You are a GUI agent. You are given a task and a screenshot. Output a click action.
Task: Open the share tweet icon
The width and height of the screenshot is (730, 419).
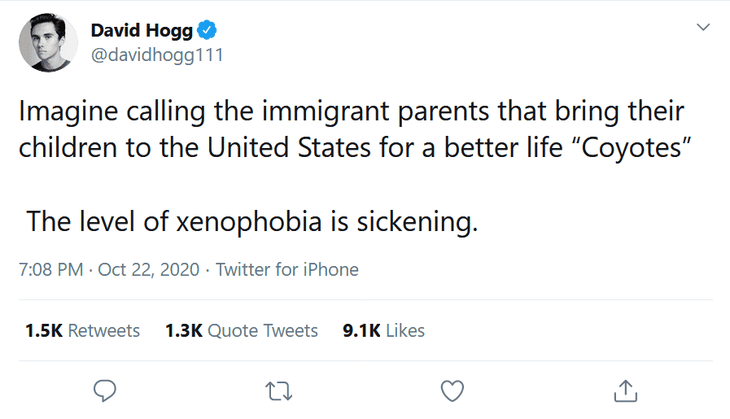624,388
